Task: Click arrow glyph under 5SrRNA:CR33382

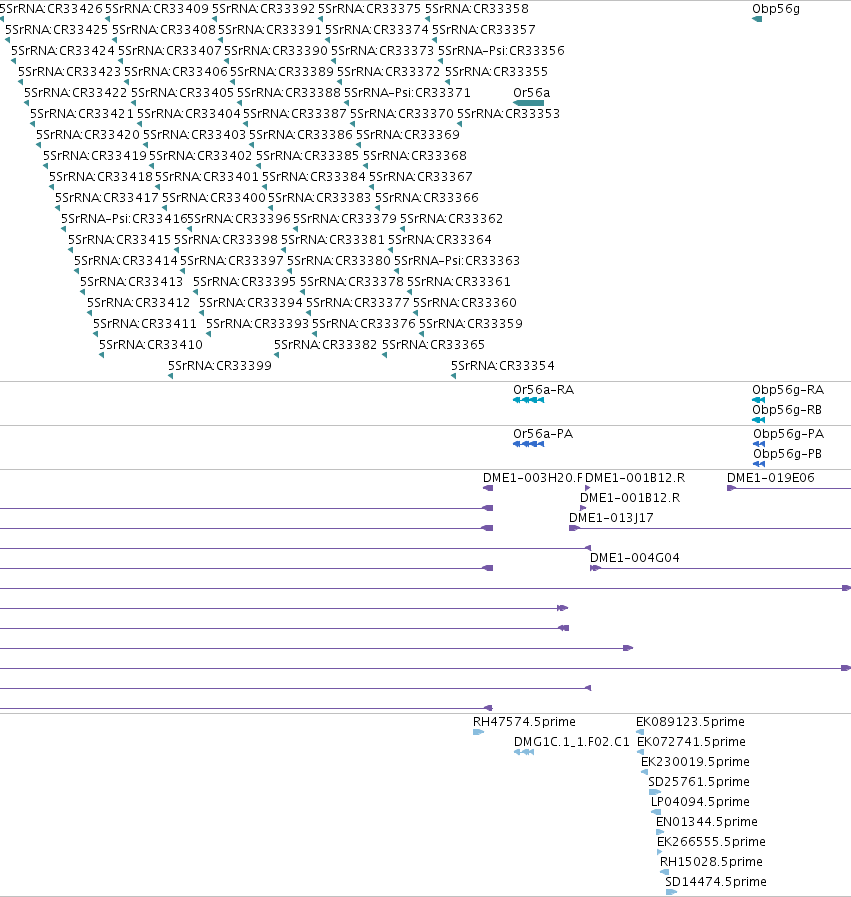Action: (276, 355)
